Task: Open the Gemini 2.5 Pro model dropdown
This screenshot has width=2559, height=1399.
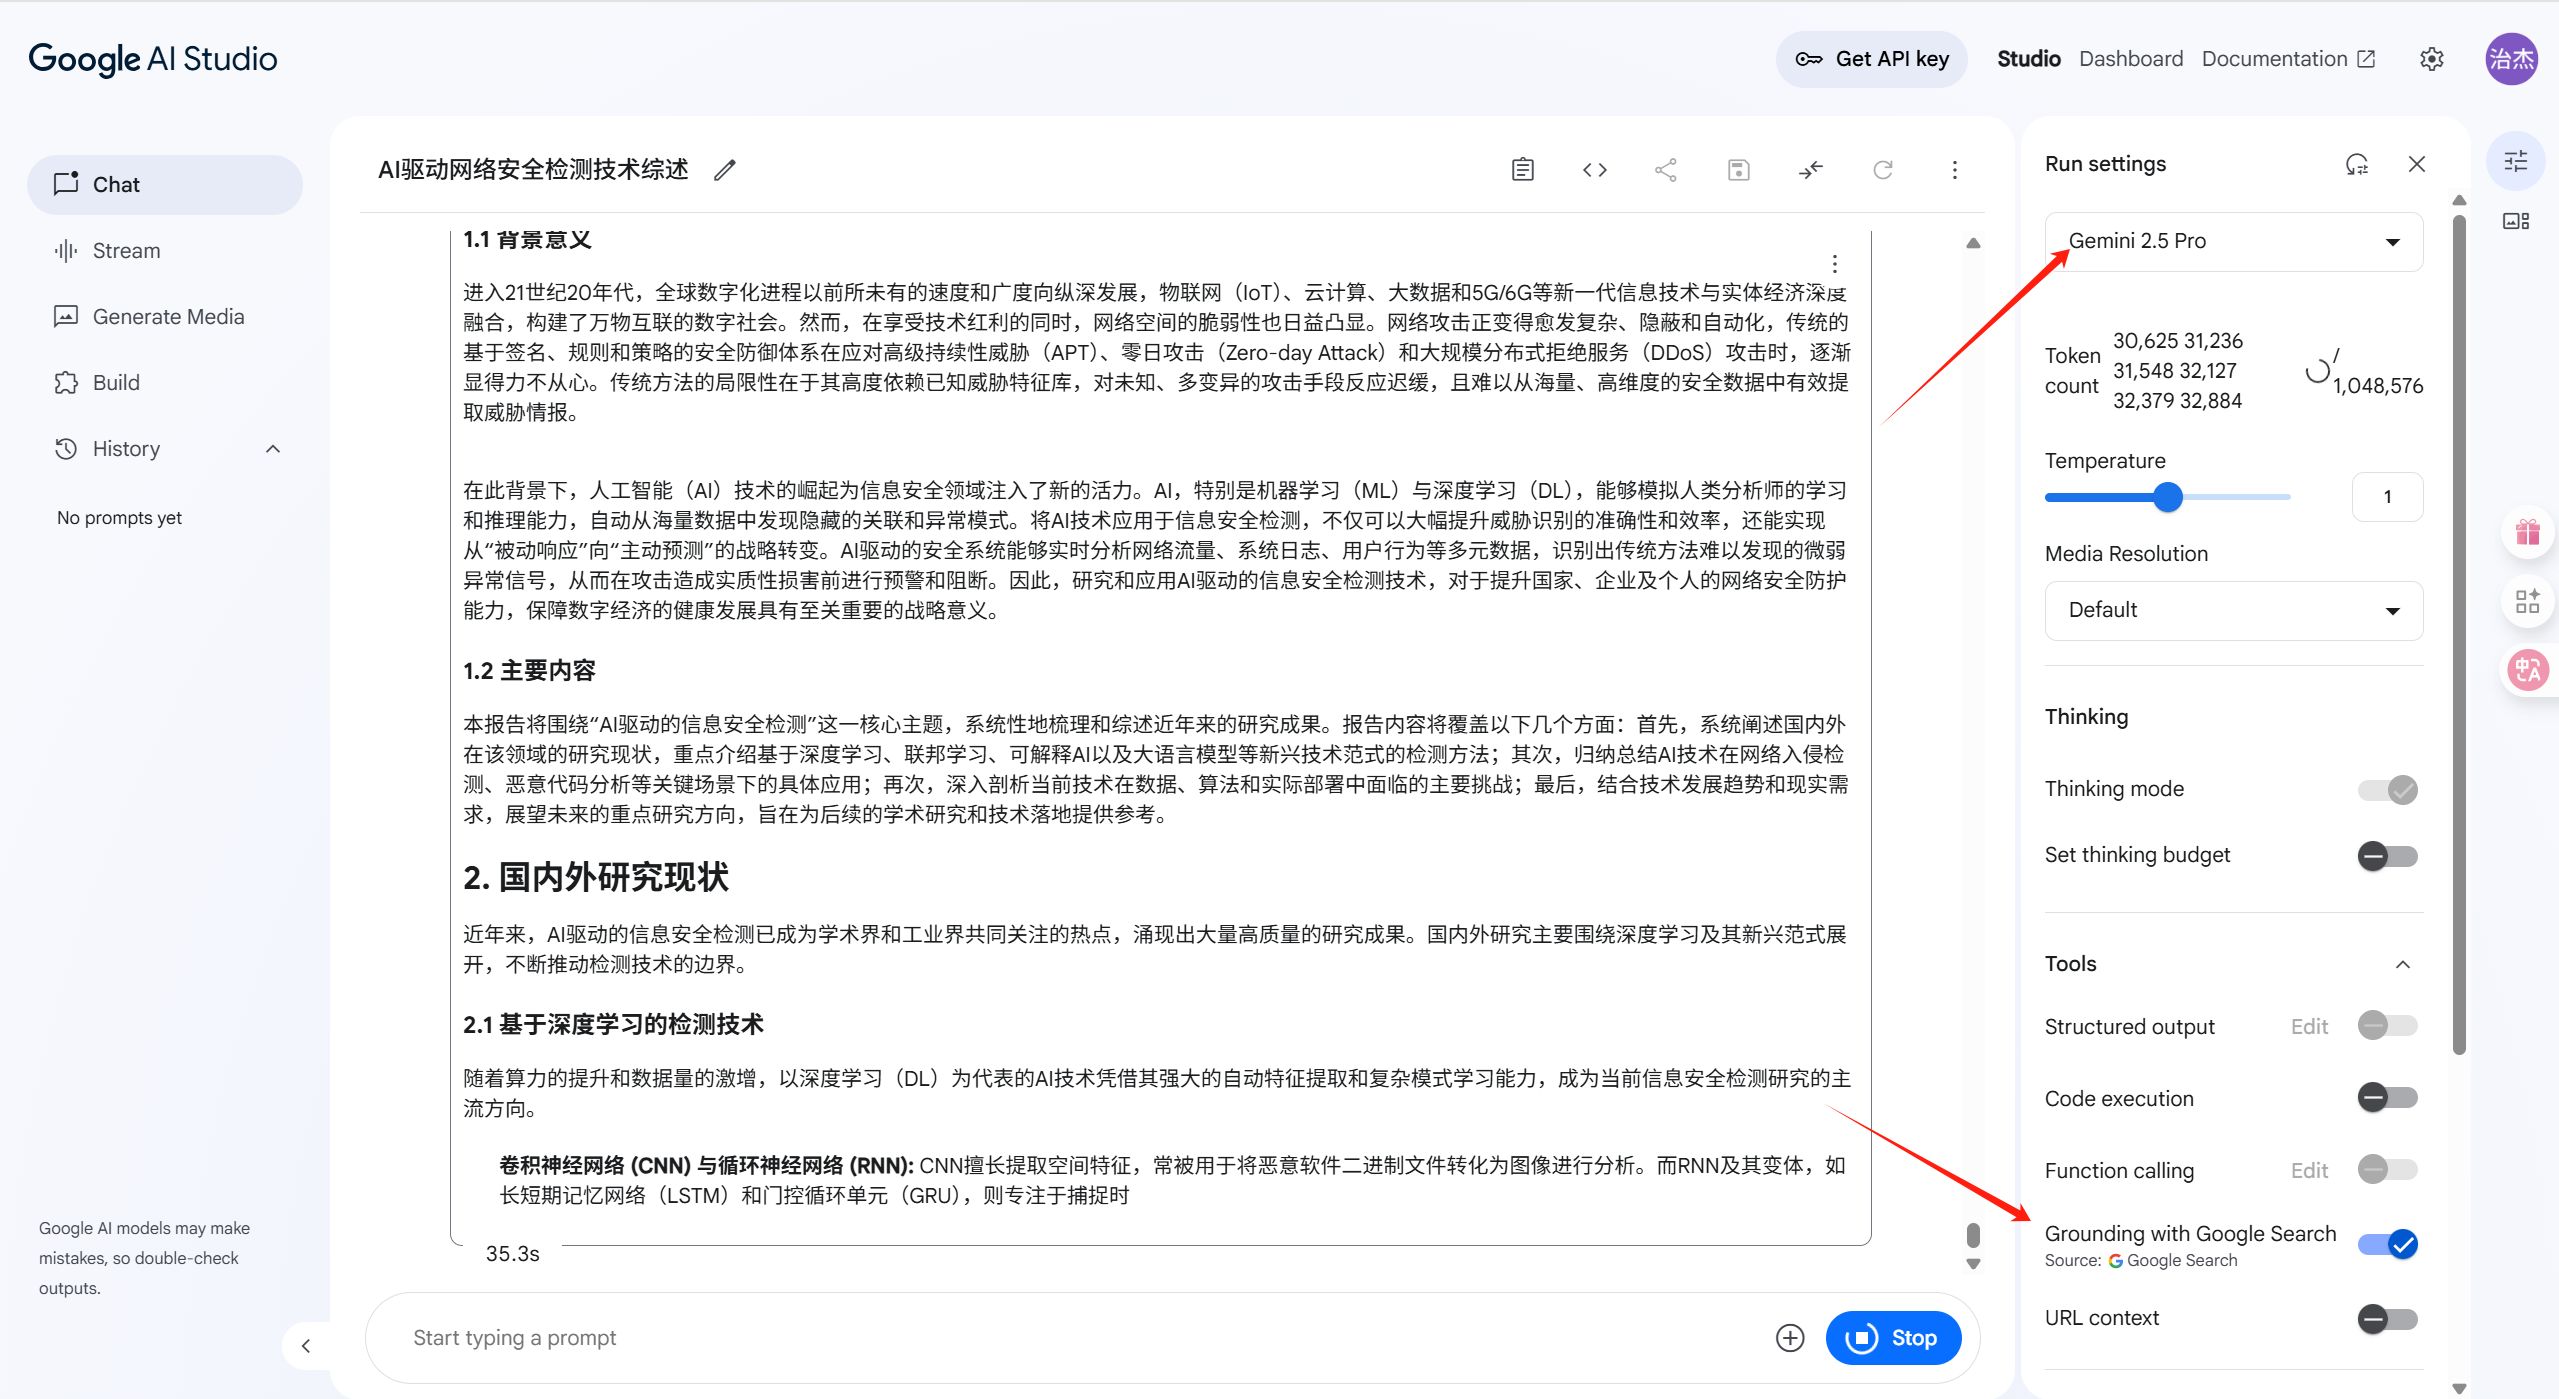Action: tap(2233, 241)
